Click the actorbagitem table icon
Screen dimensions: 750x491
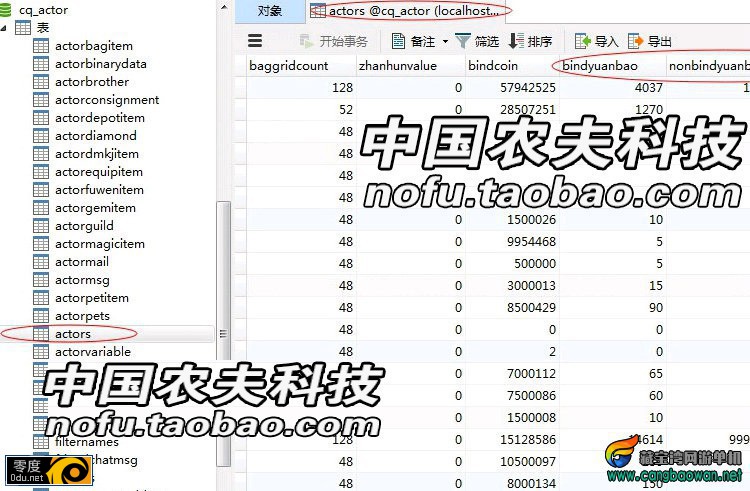[x=41, y=46]
